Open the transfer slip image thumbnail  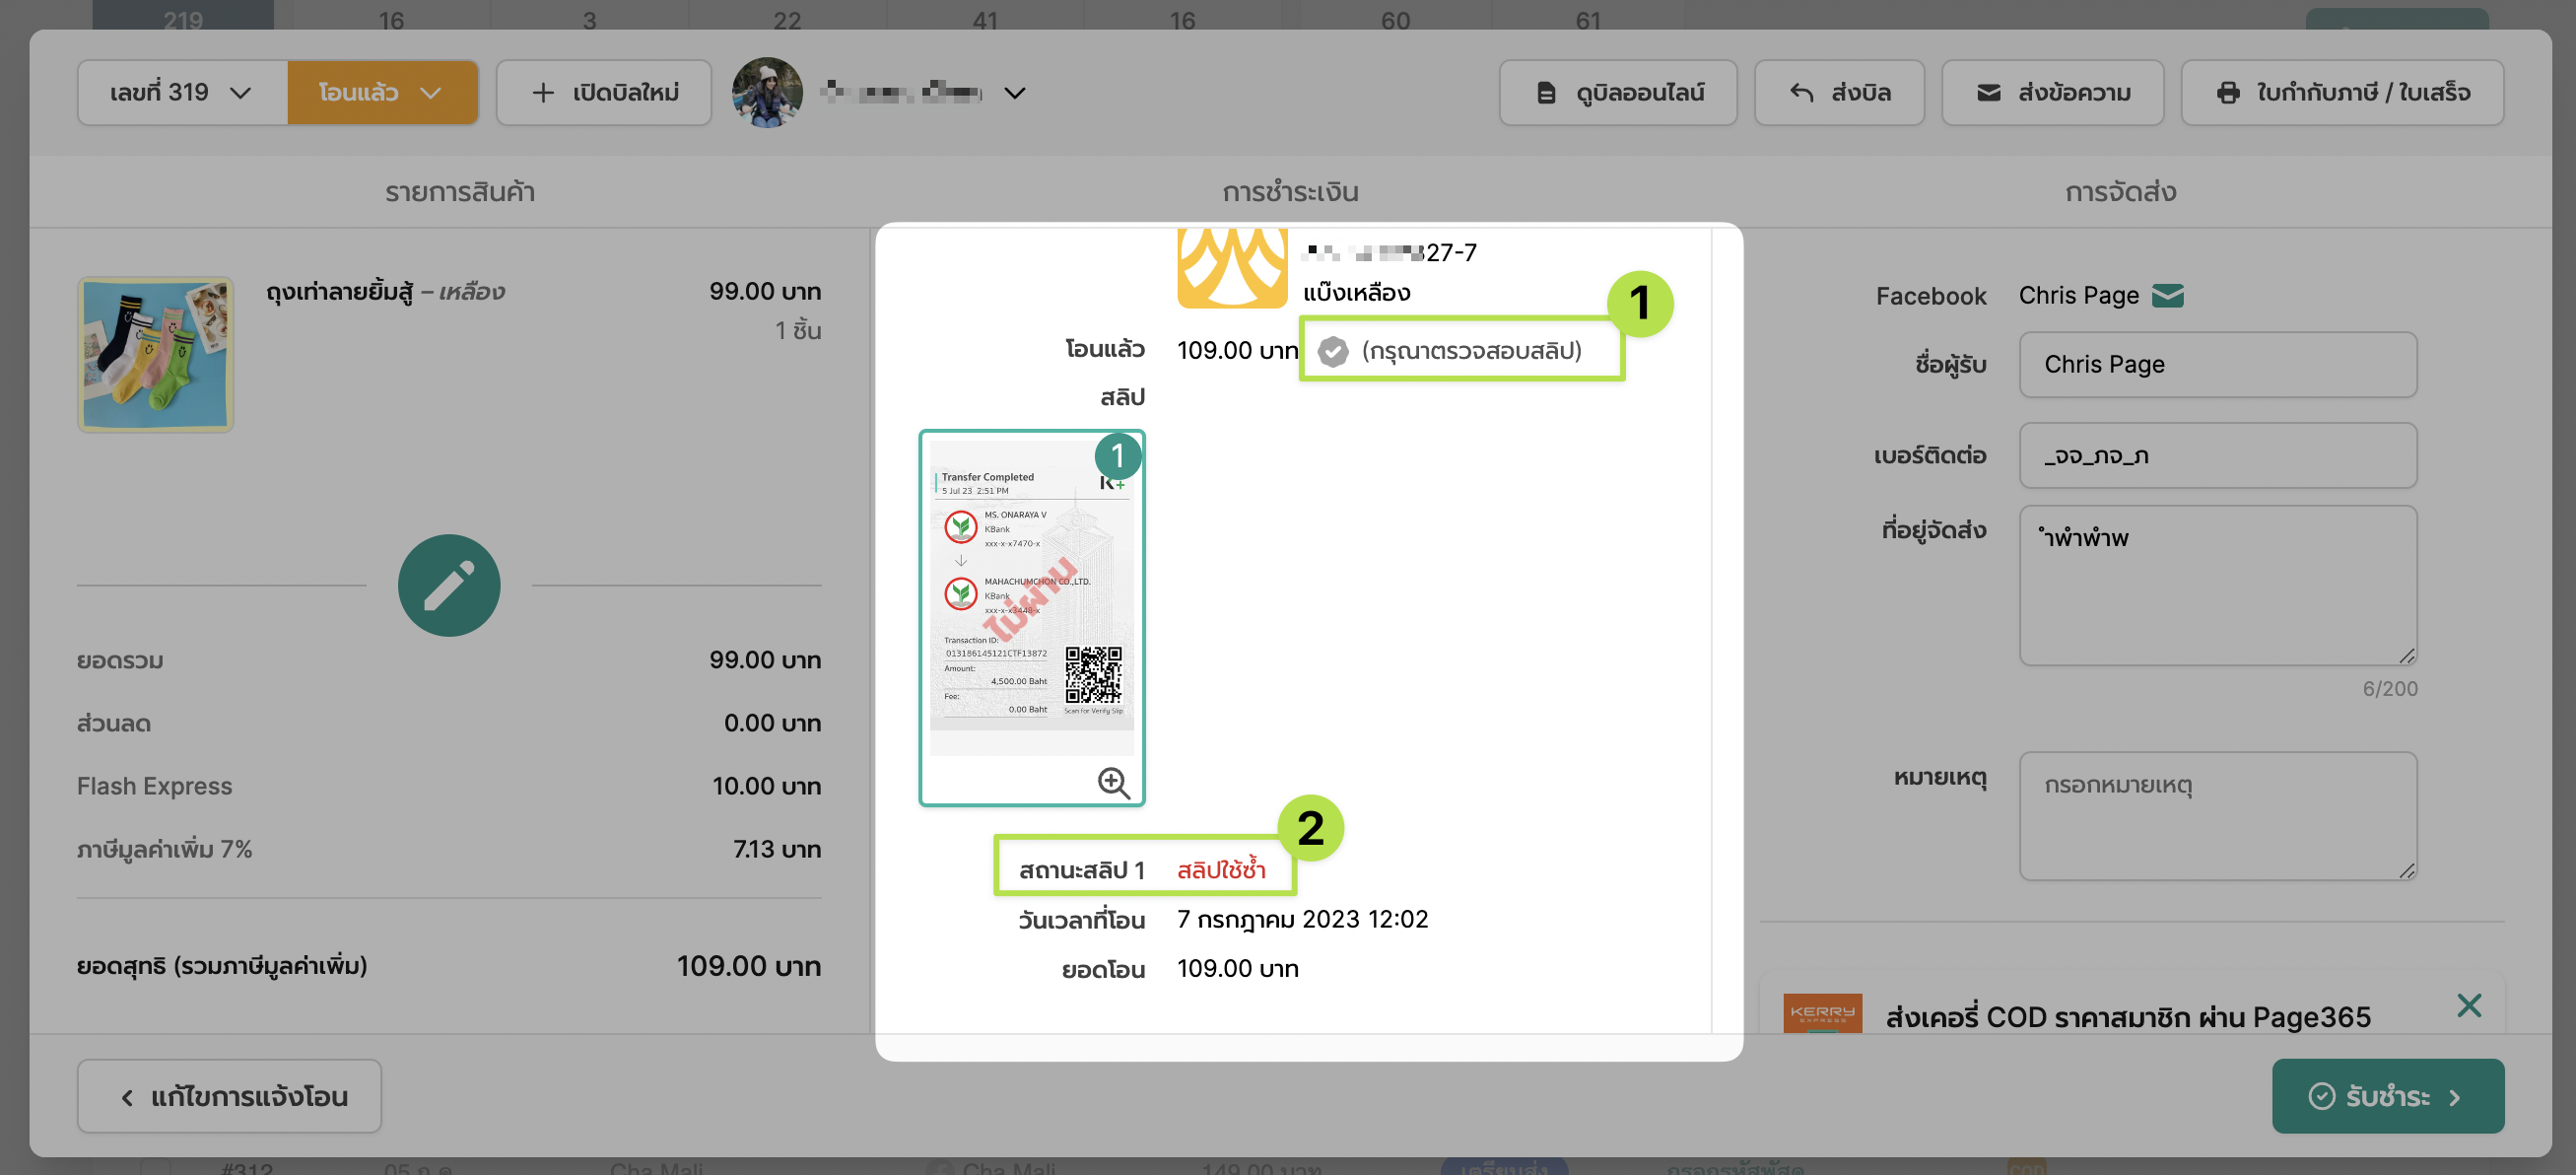pos(1031,600)
